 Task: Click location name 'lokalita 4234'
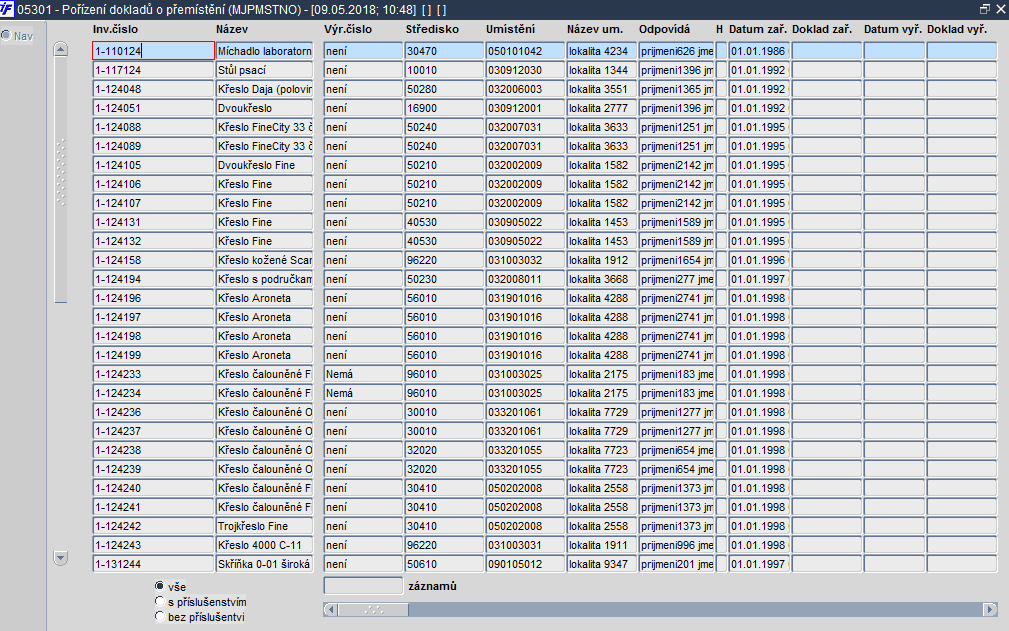coord(602,51)
